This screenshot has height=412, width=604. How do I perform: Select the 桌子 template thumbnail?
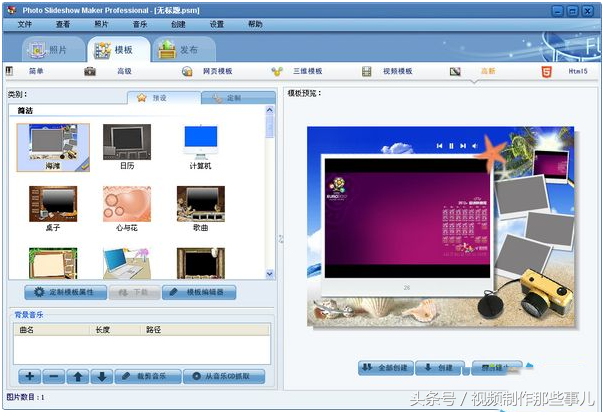tap(53, 209)
